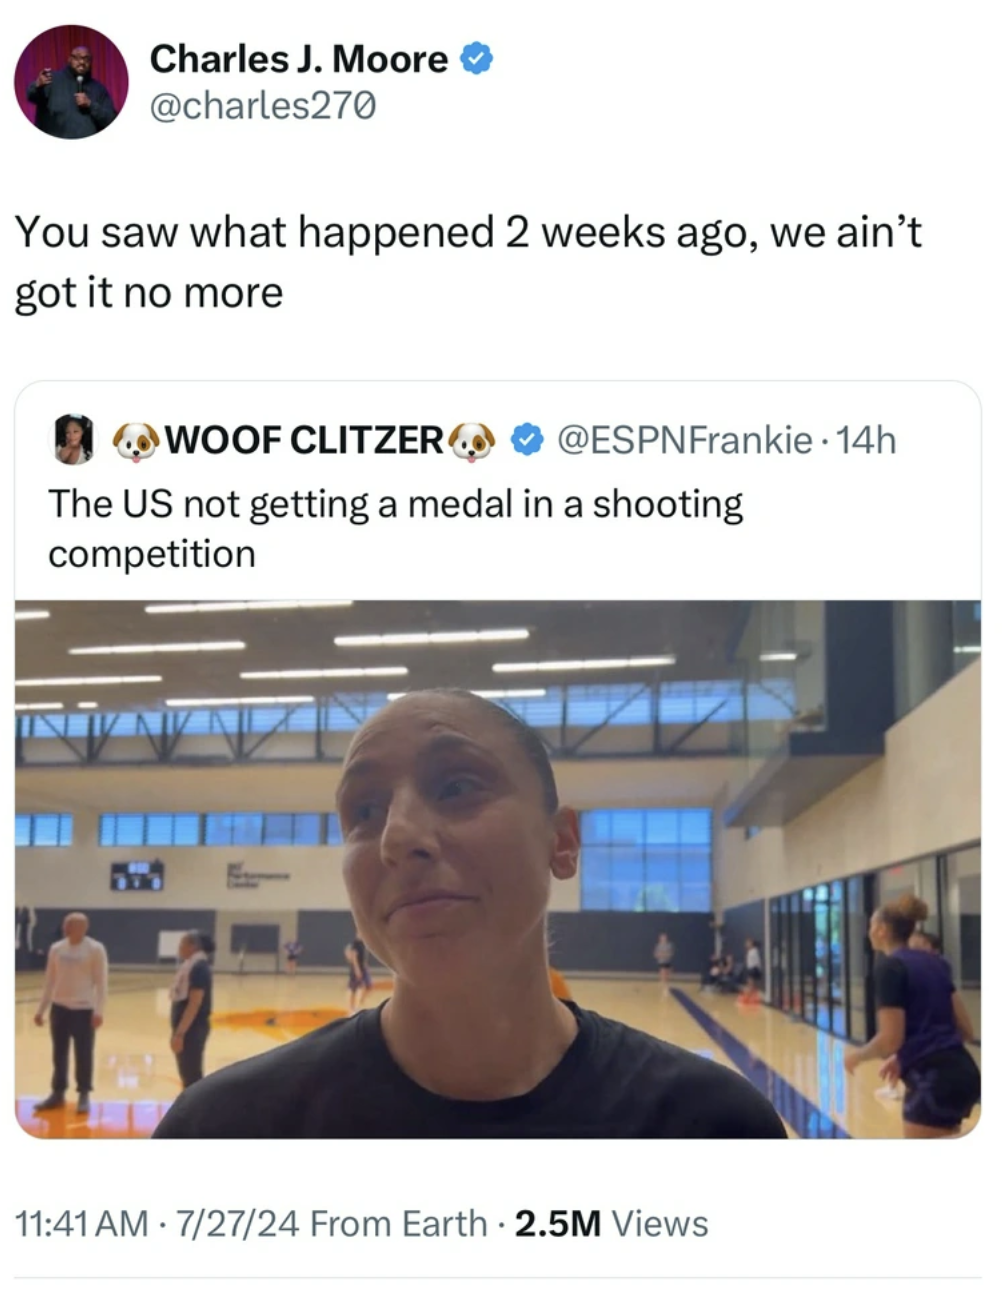Image resolution: width=1002 pixels, height=1294 pixels.
Task: Open the @ESPNFrankie handle link
Action: coord(684,440)
